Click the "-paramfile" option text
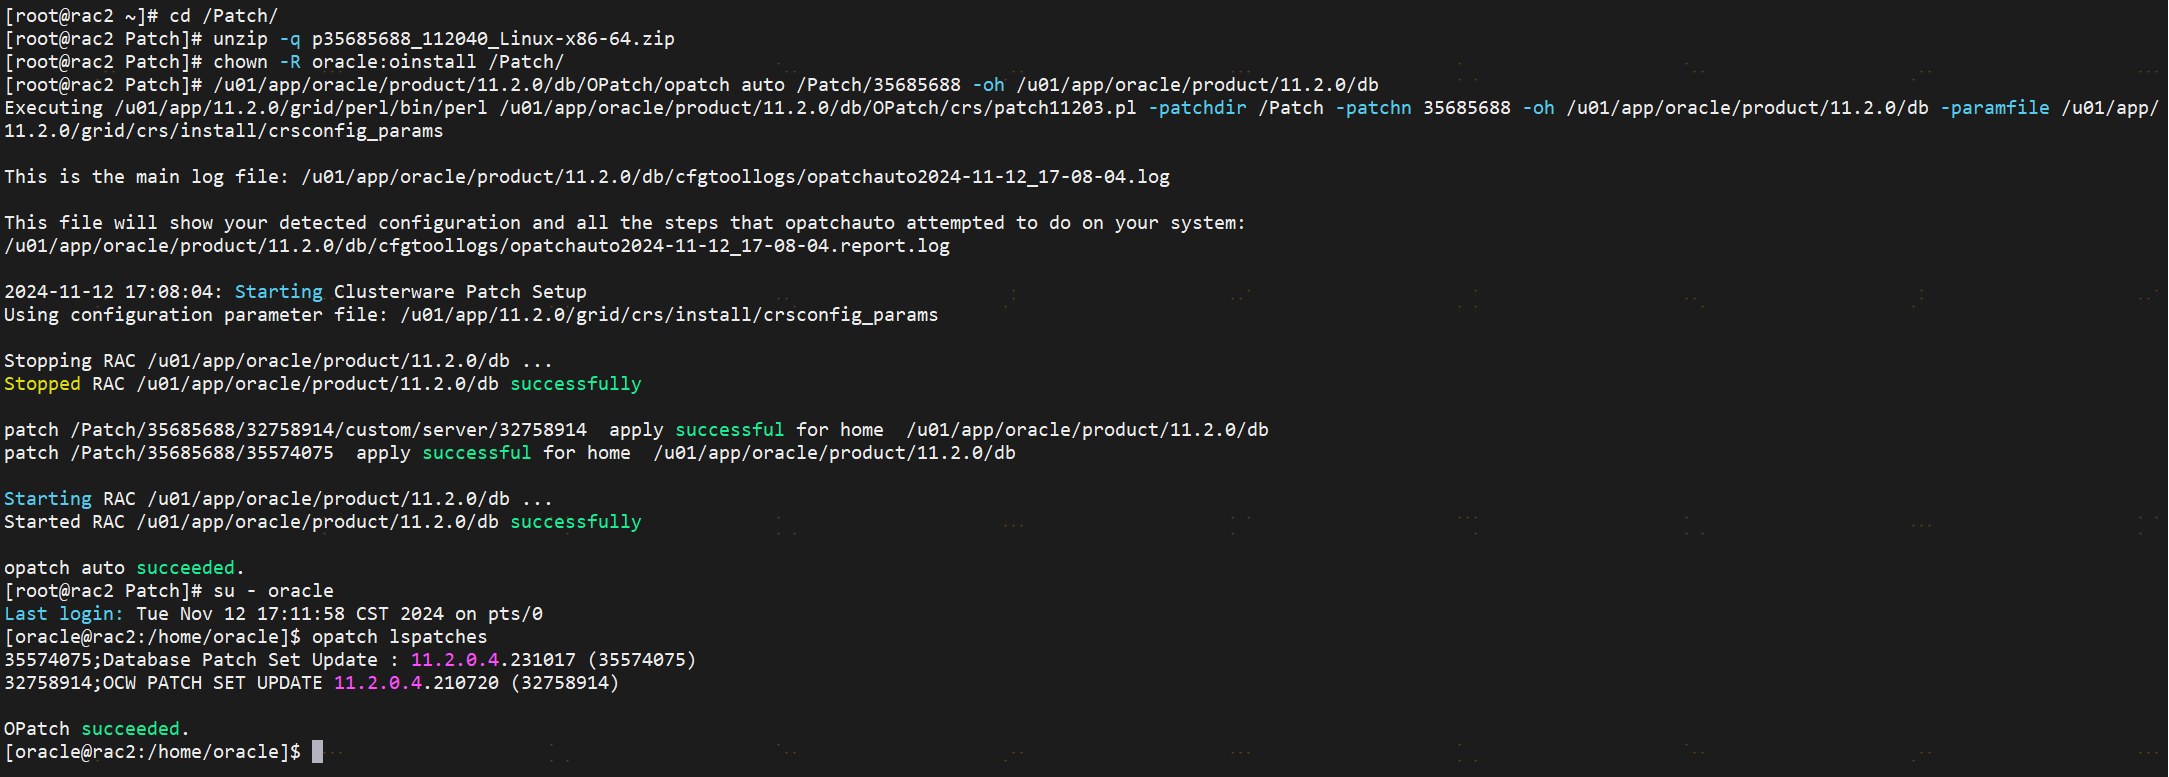Viewport: 2169px width, 777px height. pyautogui.click(x=1994, y=108)
